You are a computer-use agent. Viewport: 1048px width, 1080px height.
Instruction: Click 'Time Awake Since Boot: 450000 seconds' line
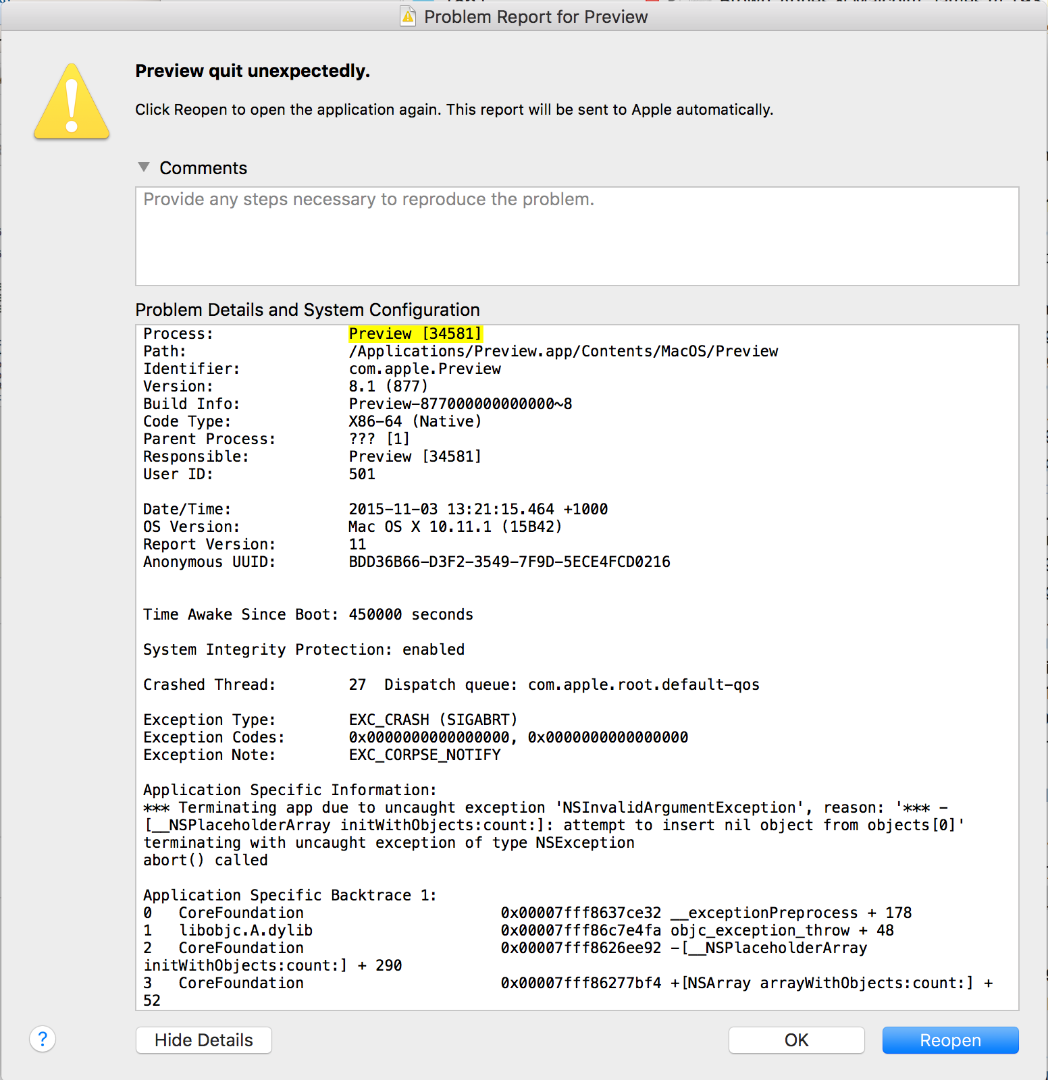[x=308, y=615]
